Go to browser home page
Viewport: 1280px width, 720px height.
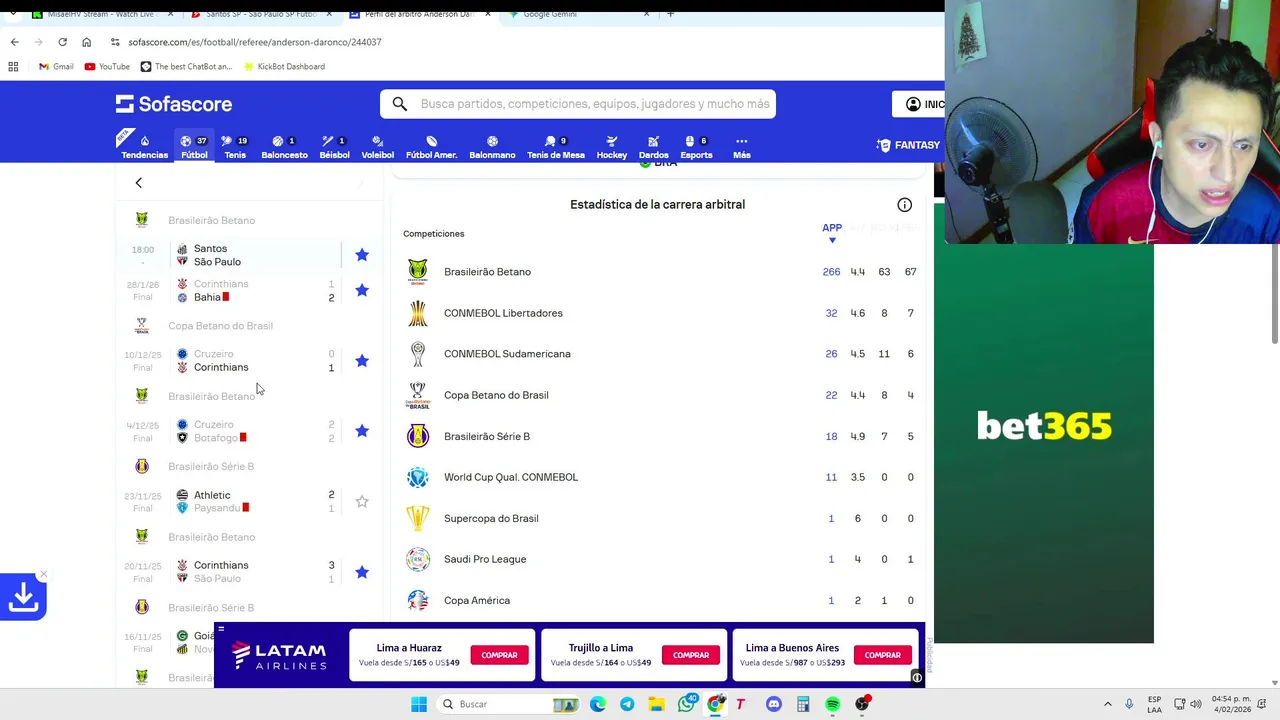pyautogui.click(x=86, y=42)
